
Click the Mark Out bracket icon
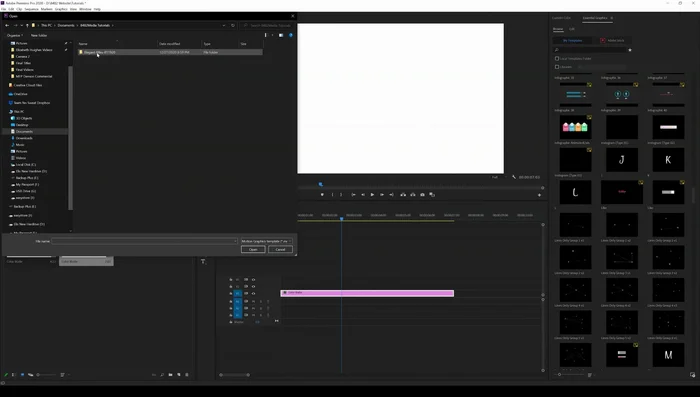click(341, 195)
